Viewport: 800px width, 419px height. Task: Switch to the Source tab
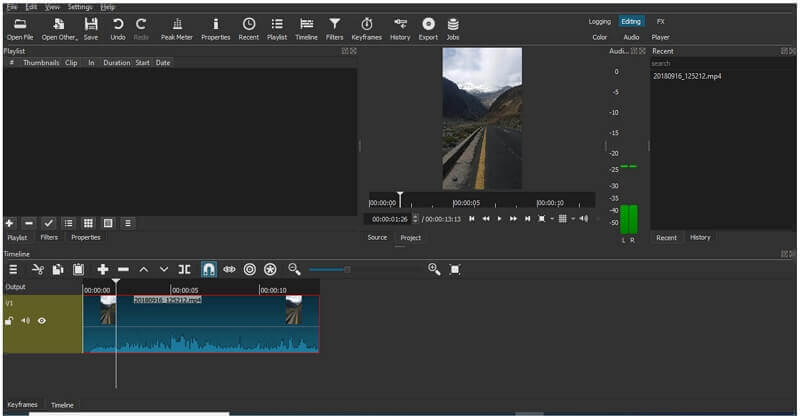[377, 237]
